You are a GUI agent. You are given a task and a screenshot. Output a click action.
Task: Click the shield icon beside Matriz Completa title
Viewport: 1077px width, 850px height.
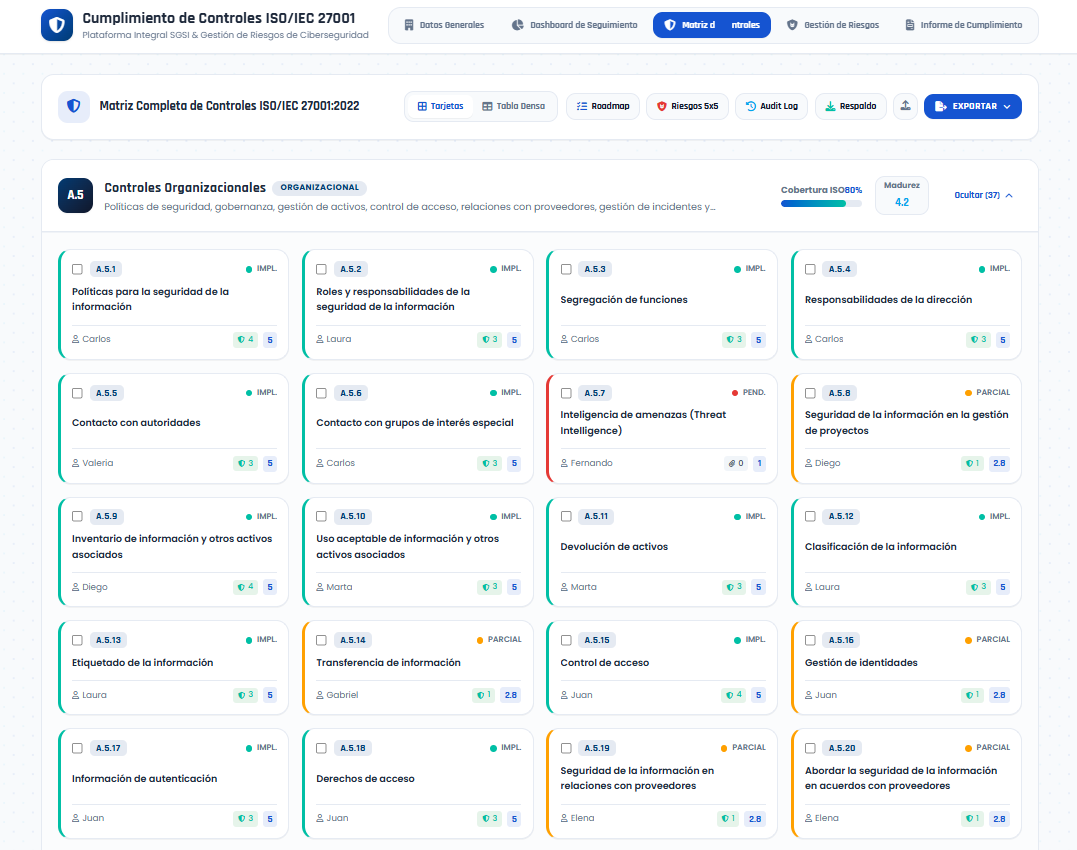point(73,106)
